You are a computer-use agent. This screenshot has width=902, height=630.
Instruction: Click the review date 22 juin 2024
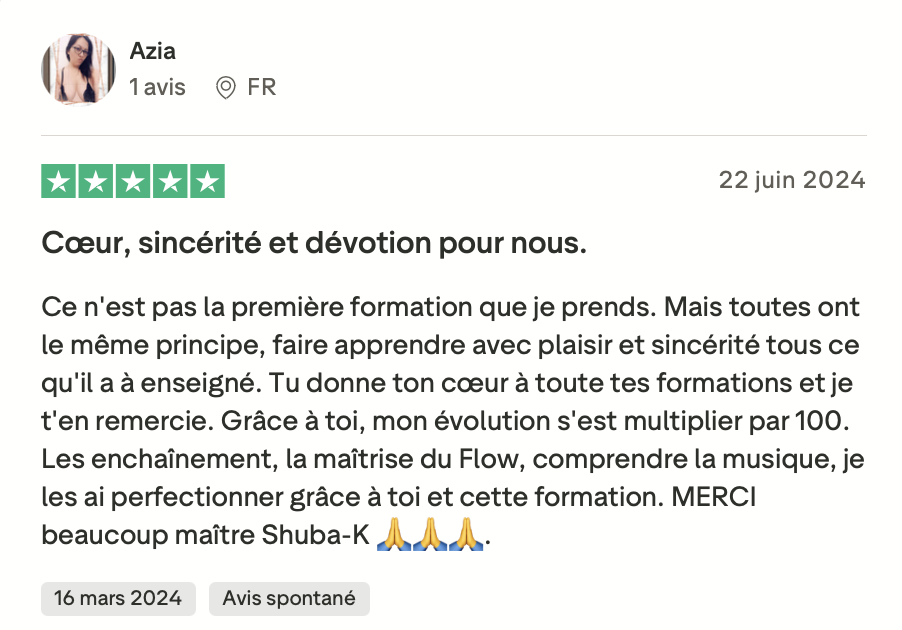pyautogui.click(x=791, y=180)
